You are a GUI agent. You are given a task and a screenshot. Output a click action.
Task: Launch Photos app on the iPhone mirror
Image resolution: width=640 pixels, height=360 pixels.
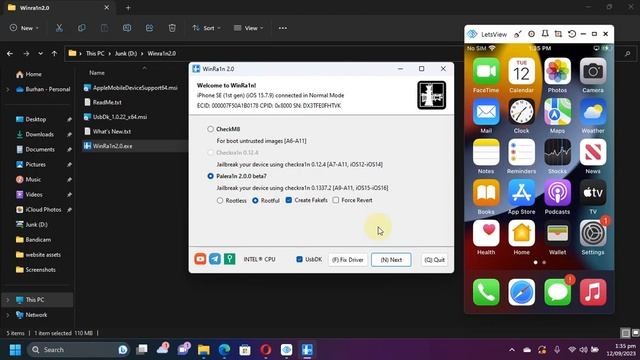557,71
